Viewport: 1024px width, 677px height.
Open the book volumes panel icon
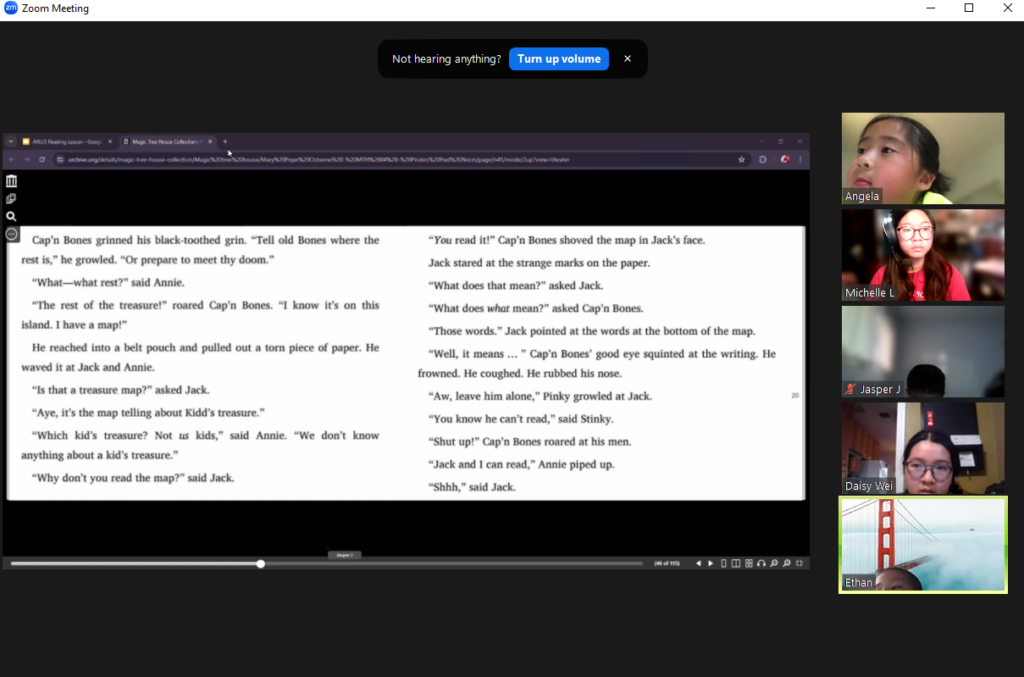point(11,198)
